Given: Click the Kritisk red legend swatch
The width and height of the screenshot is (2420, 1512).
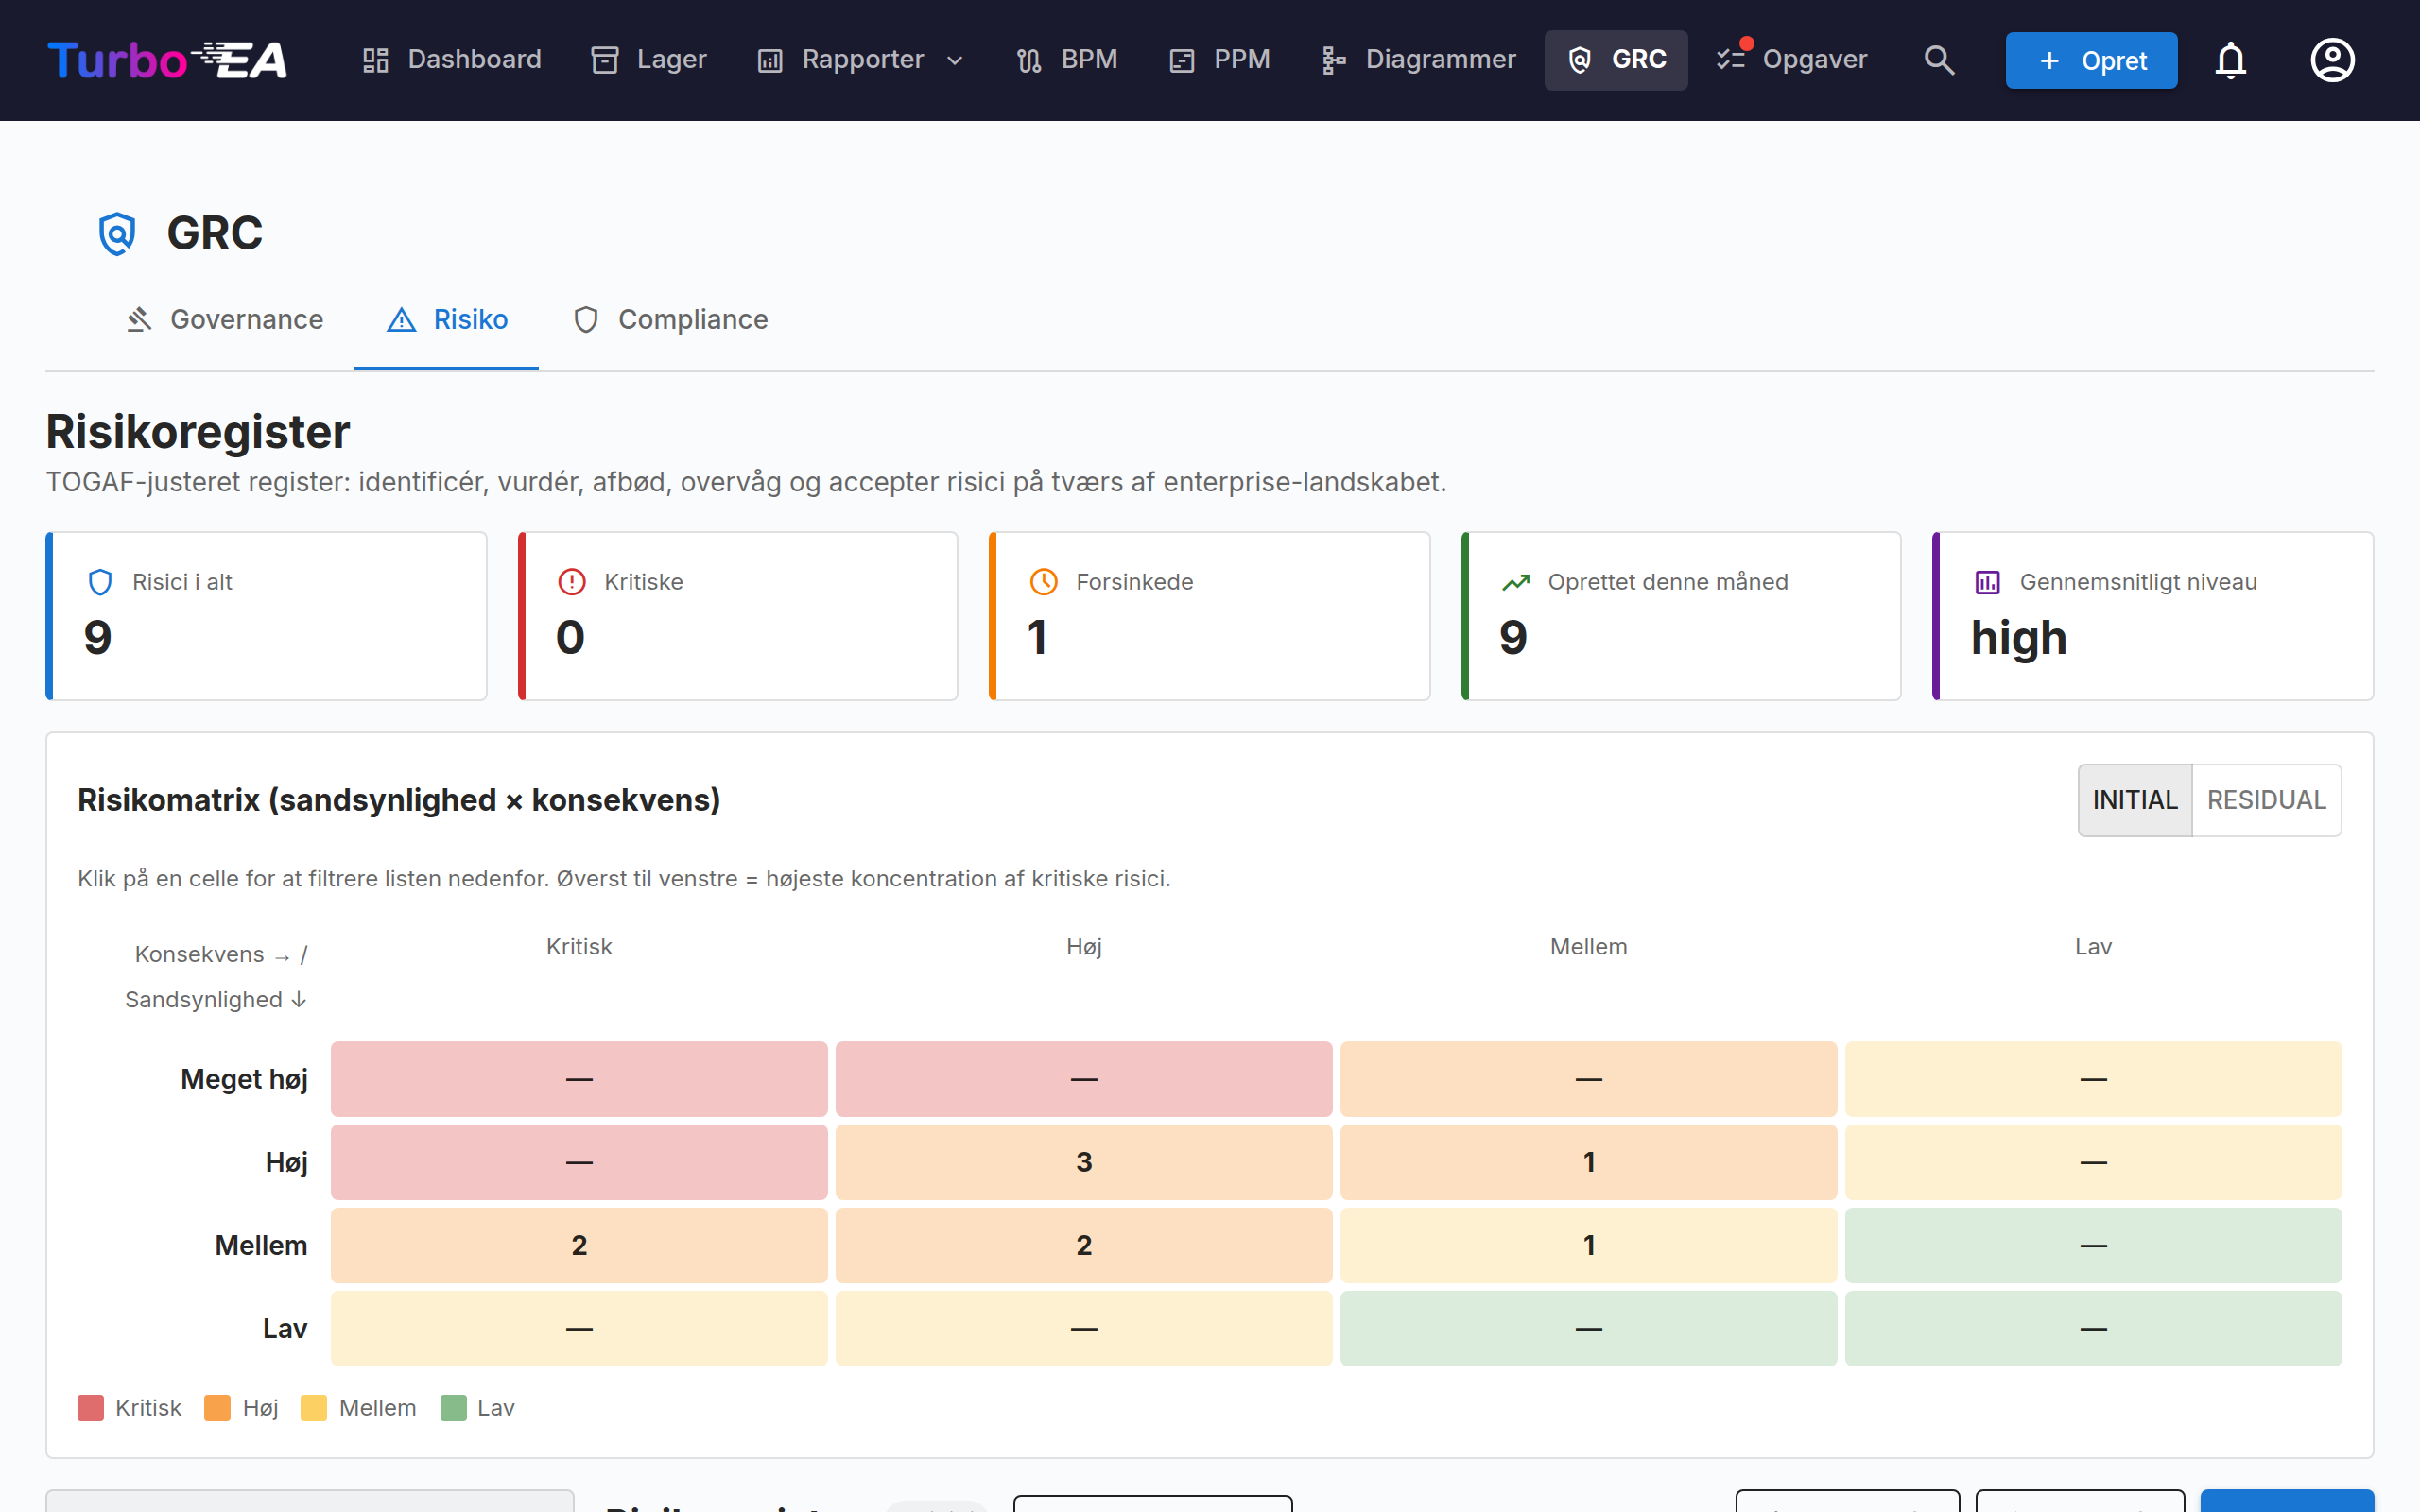Looking at the screenshot, I should [x=91, y=1408].
